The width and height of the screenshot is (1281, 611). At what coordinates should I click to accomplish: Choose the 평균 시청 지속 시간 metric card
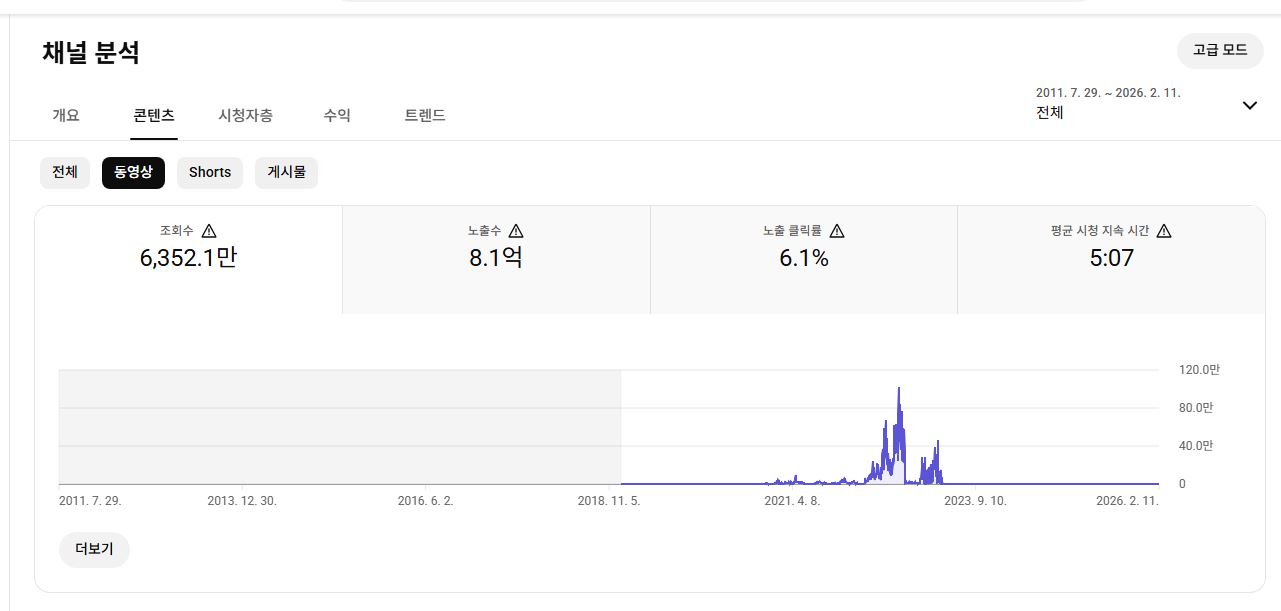pos(1111,258)
